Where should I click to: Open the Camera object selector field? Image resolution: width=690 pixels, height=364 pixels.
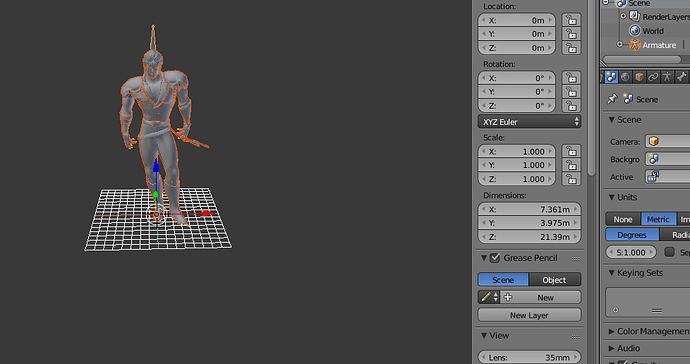coord(668,141)
